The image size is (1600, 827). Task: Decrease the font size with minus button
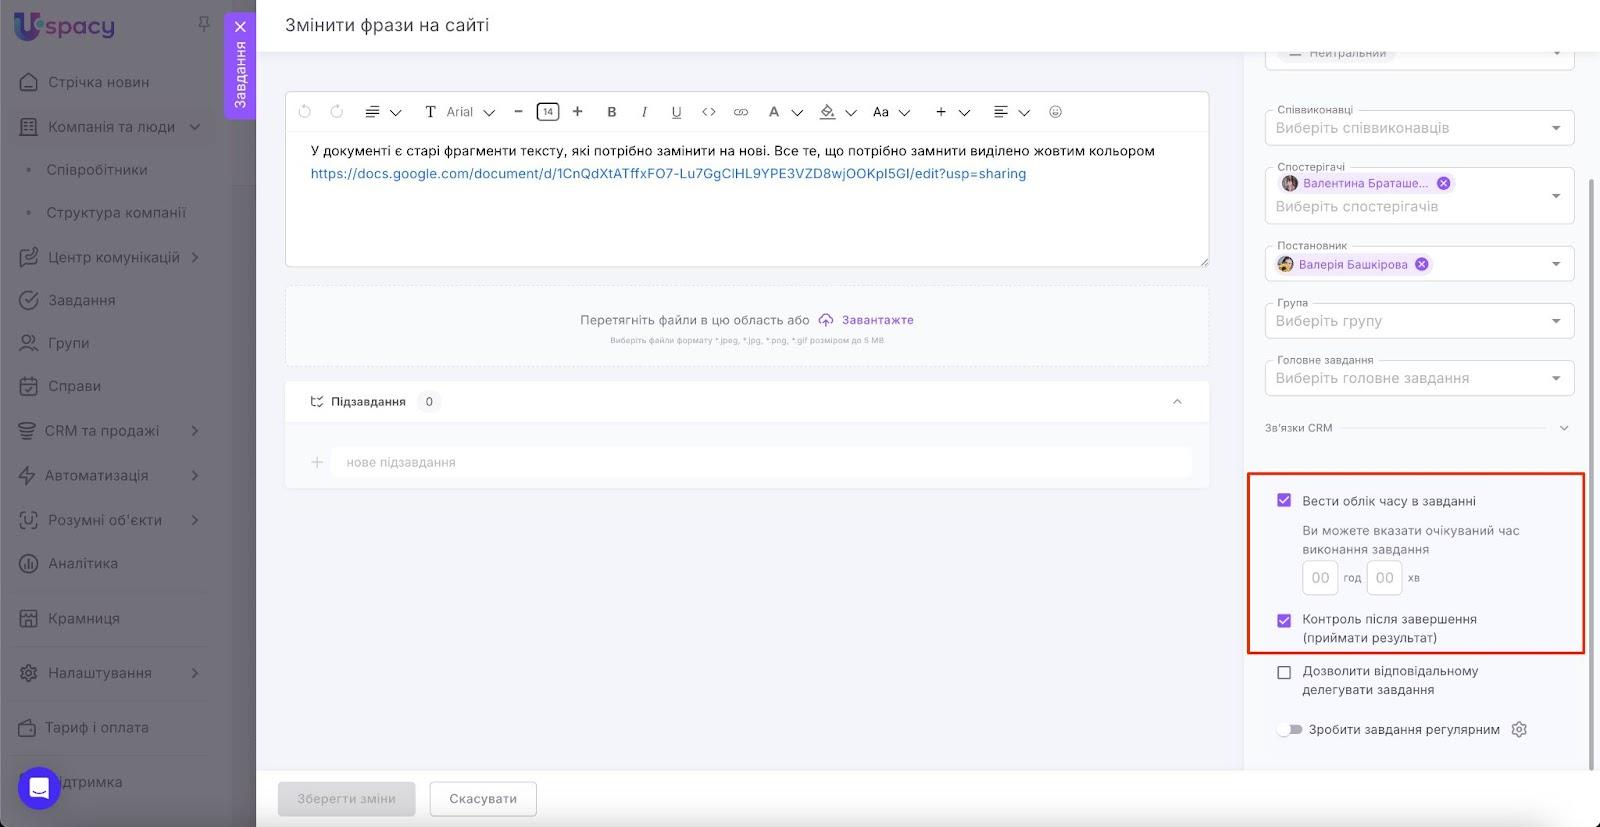click(518, 112)
